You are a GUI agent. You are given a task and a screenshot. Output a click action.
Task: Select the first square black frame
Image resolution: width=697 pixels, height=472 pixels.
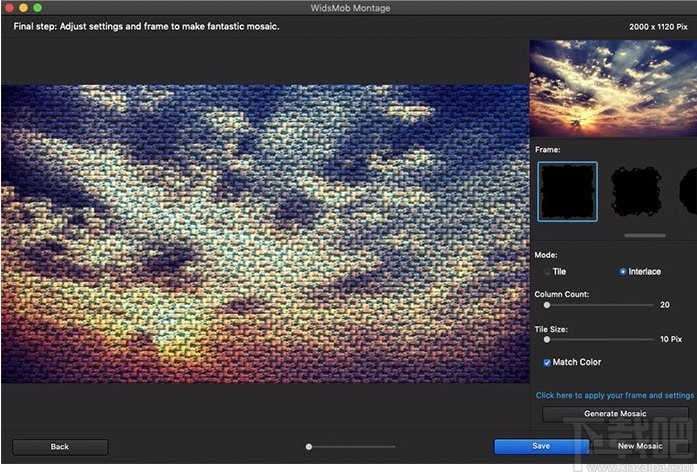[567, 191]
